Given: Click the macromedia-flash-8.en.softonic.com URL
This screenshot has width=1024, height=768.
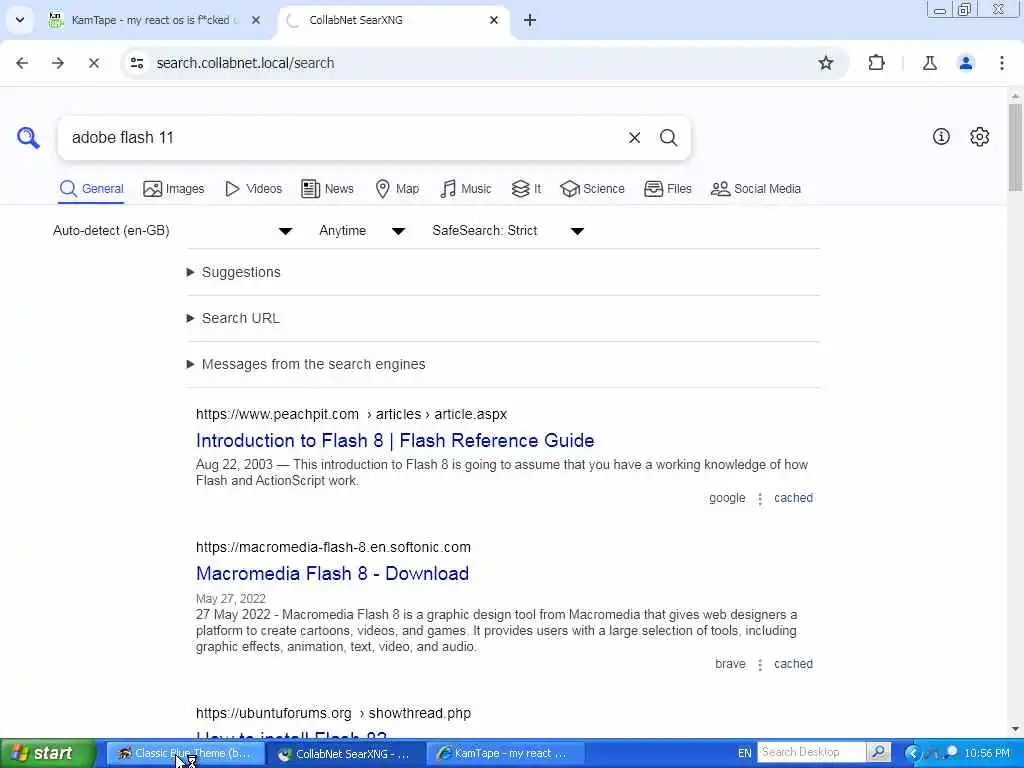Looking at the screenshot, I should click(x=333, y=547).
